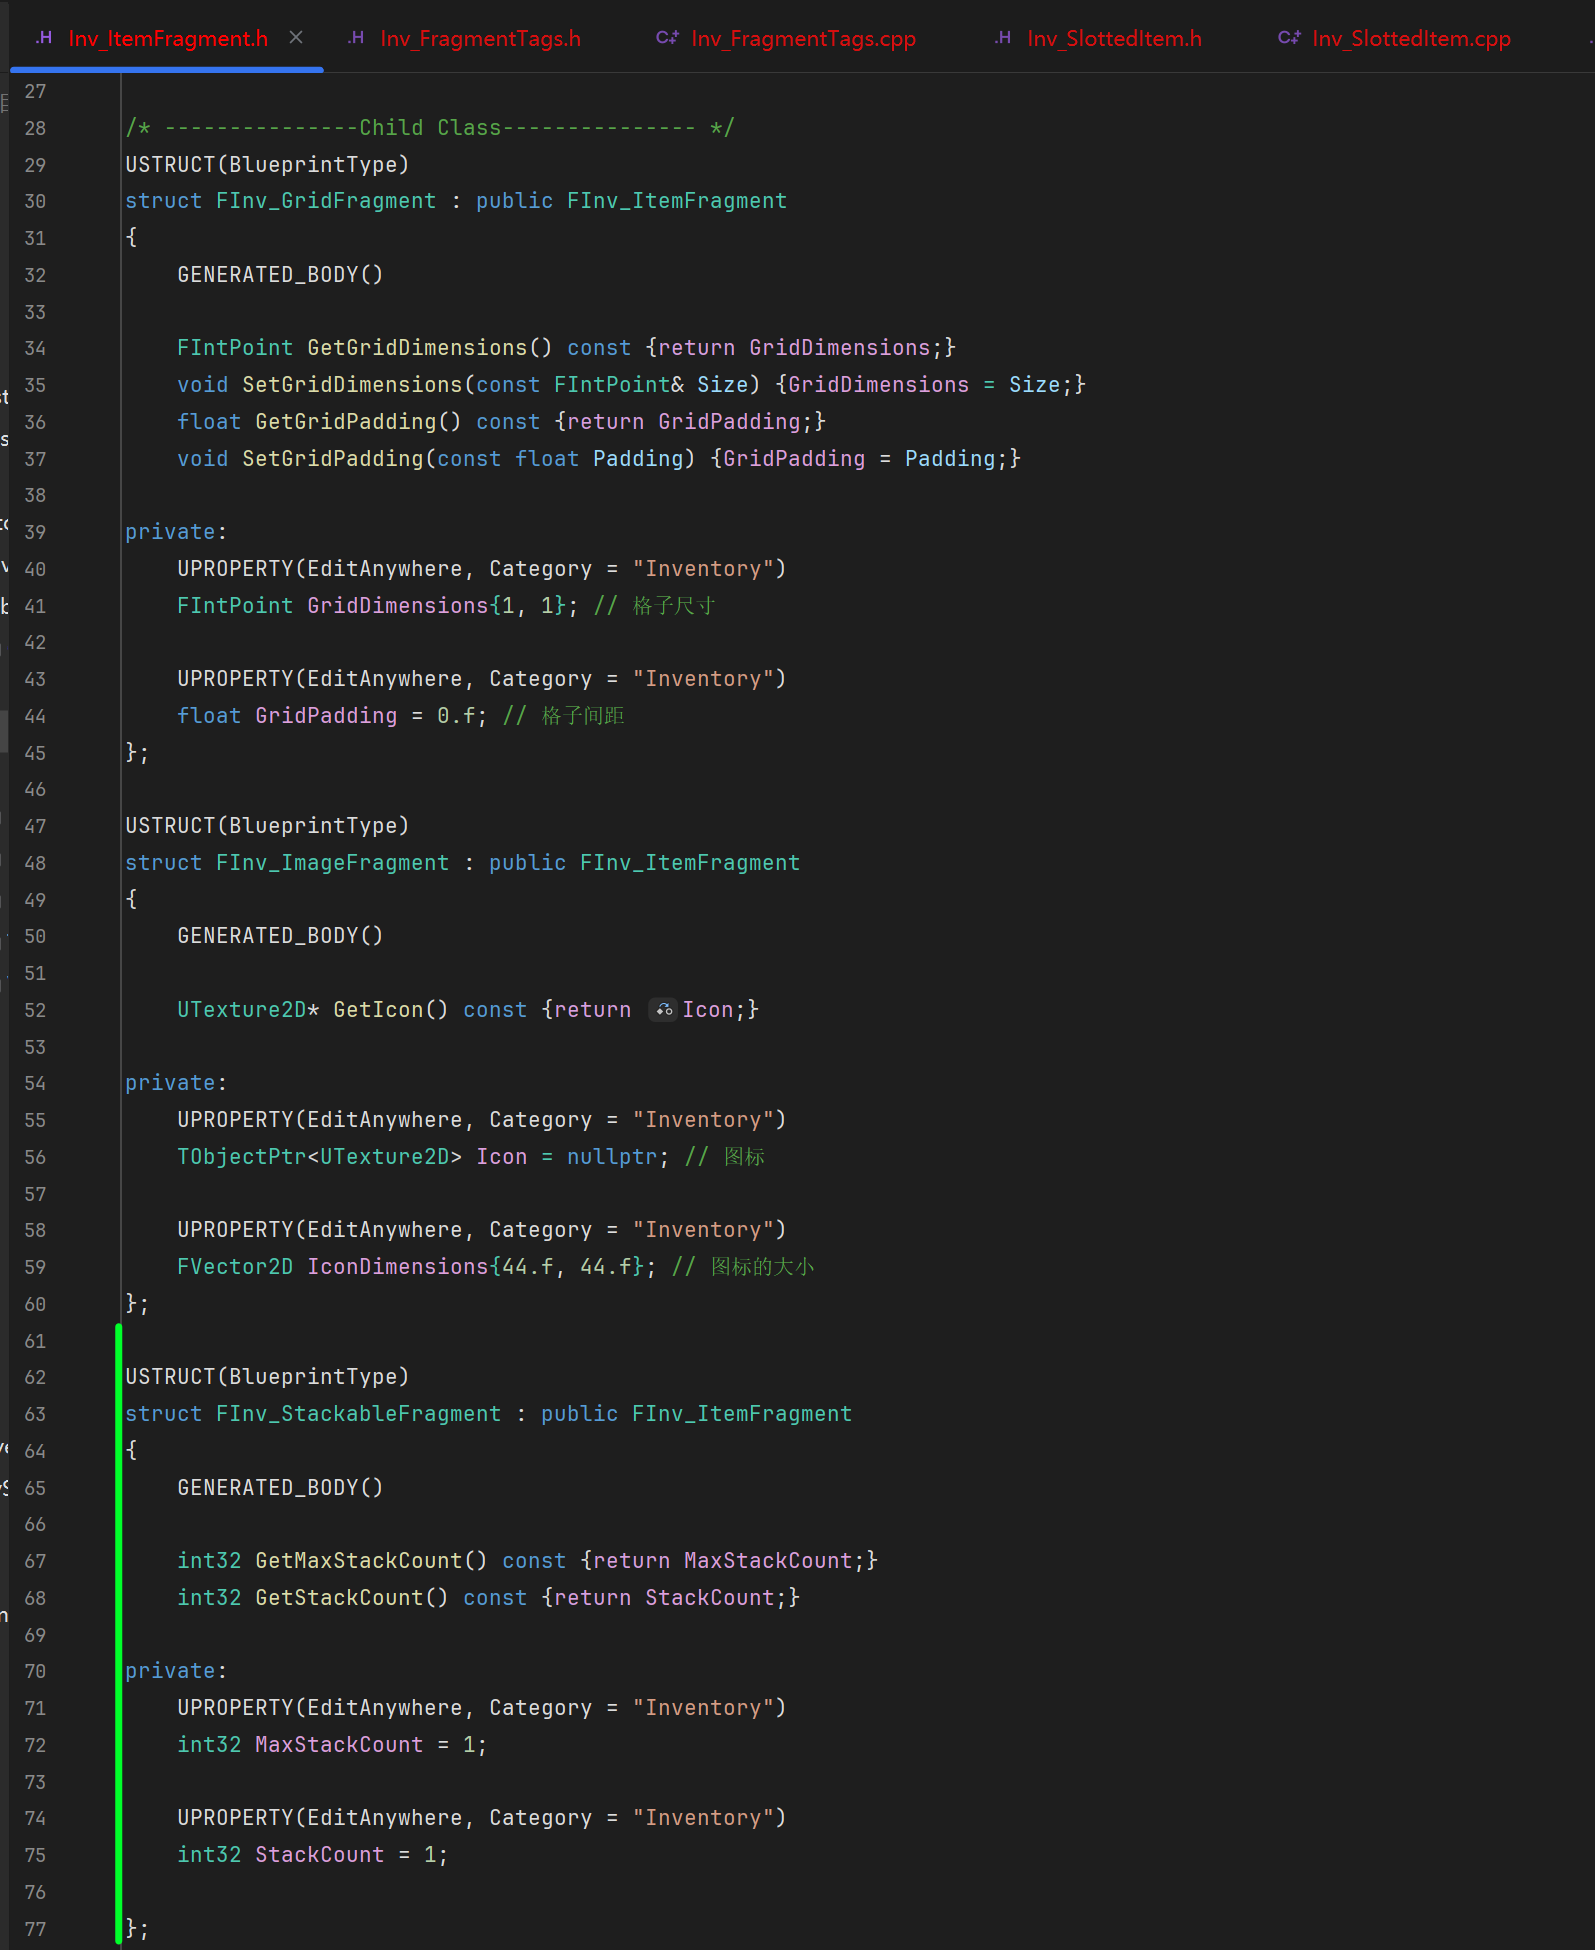Click the struct name FInv_ImageFragment

(333, 863)
